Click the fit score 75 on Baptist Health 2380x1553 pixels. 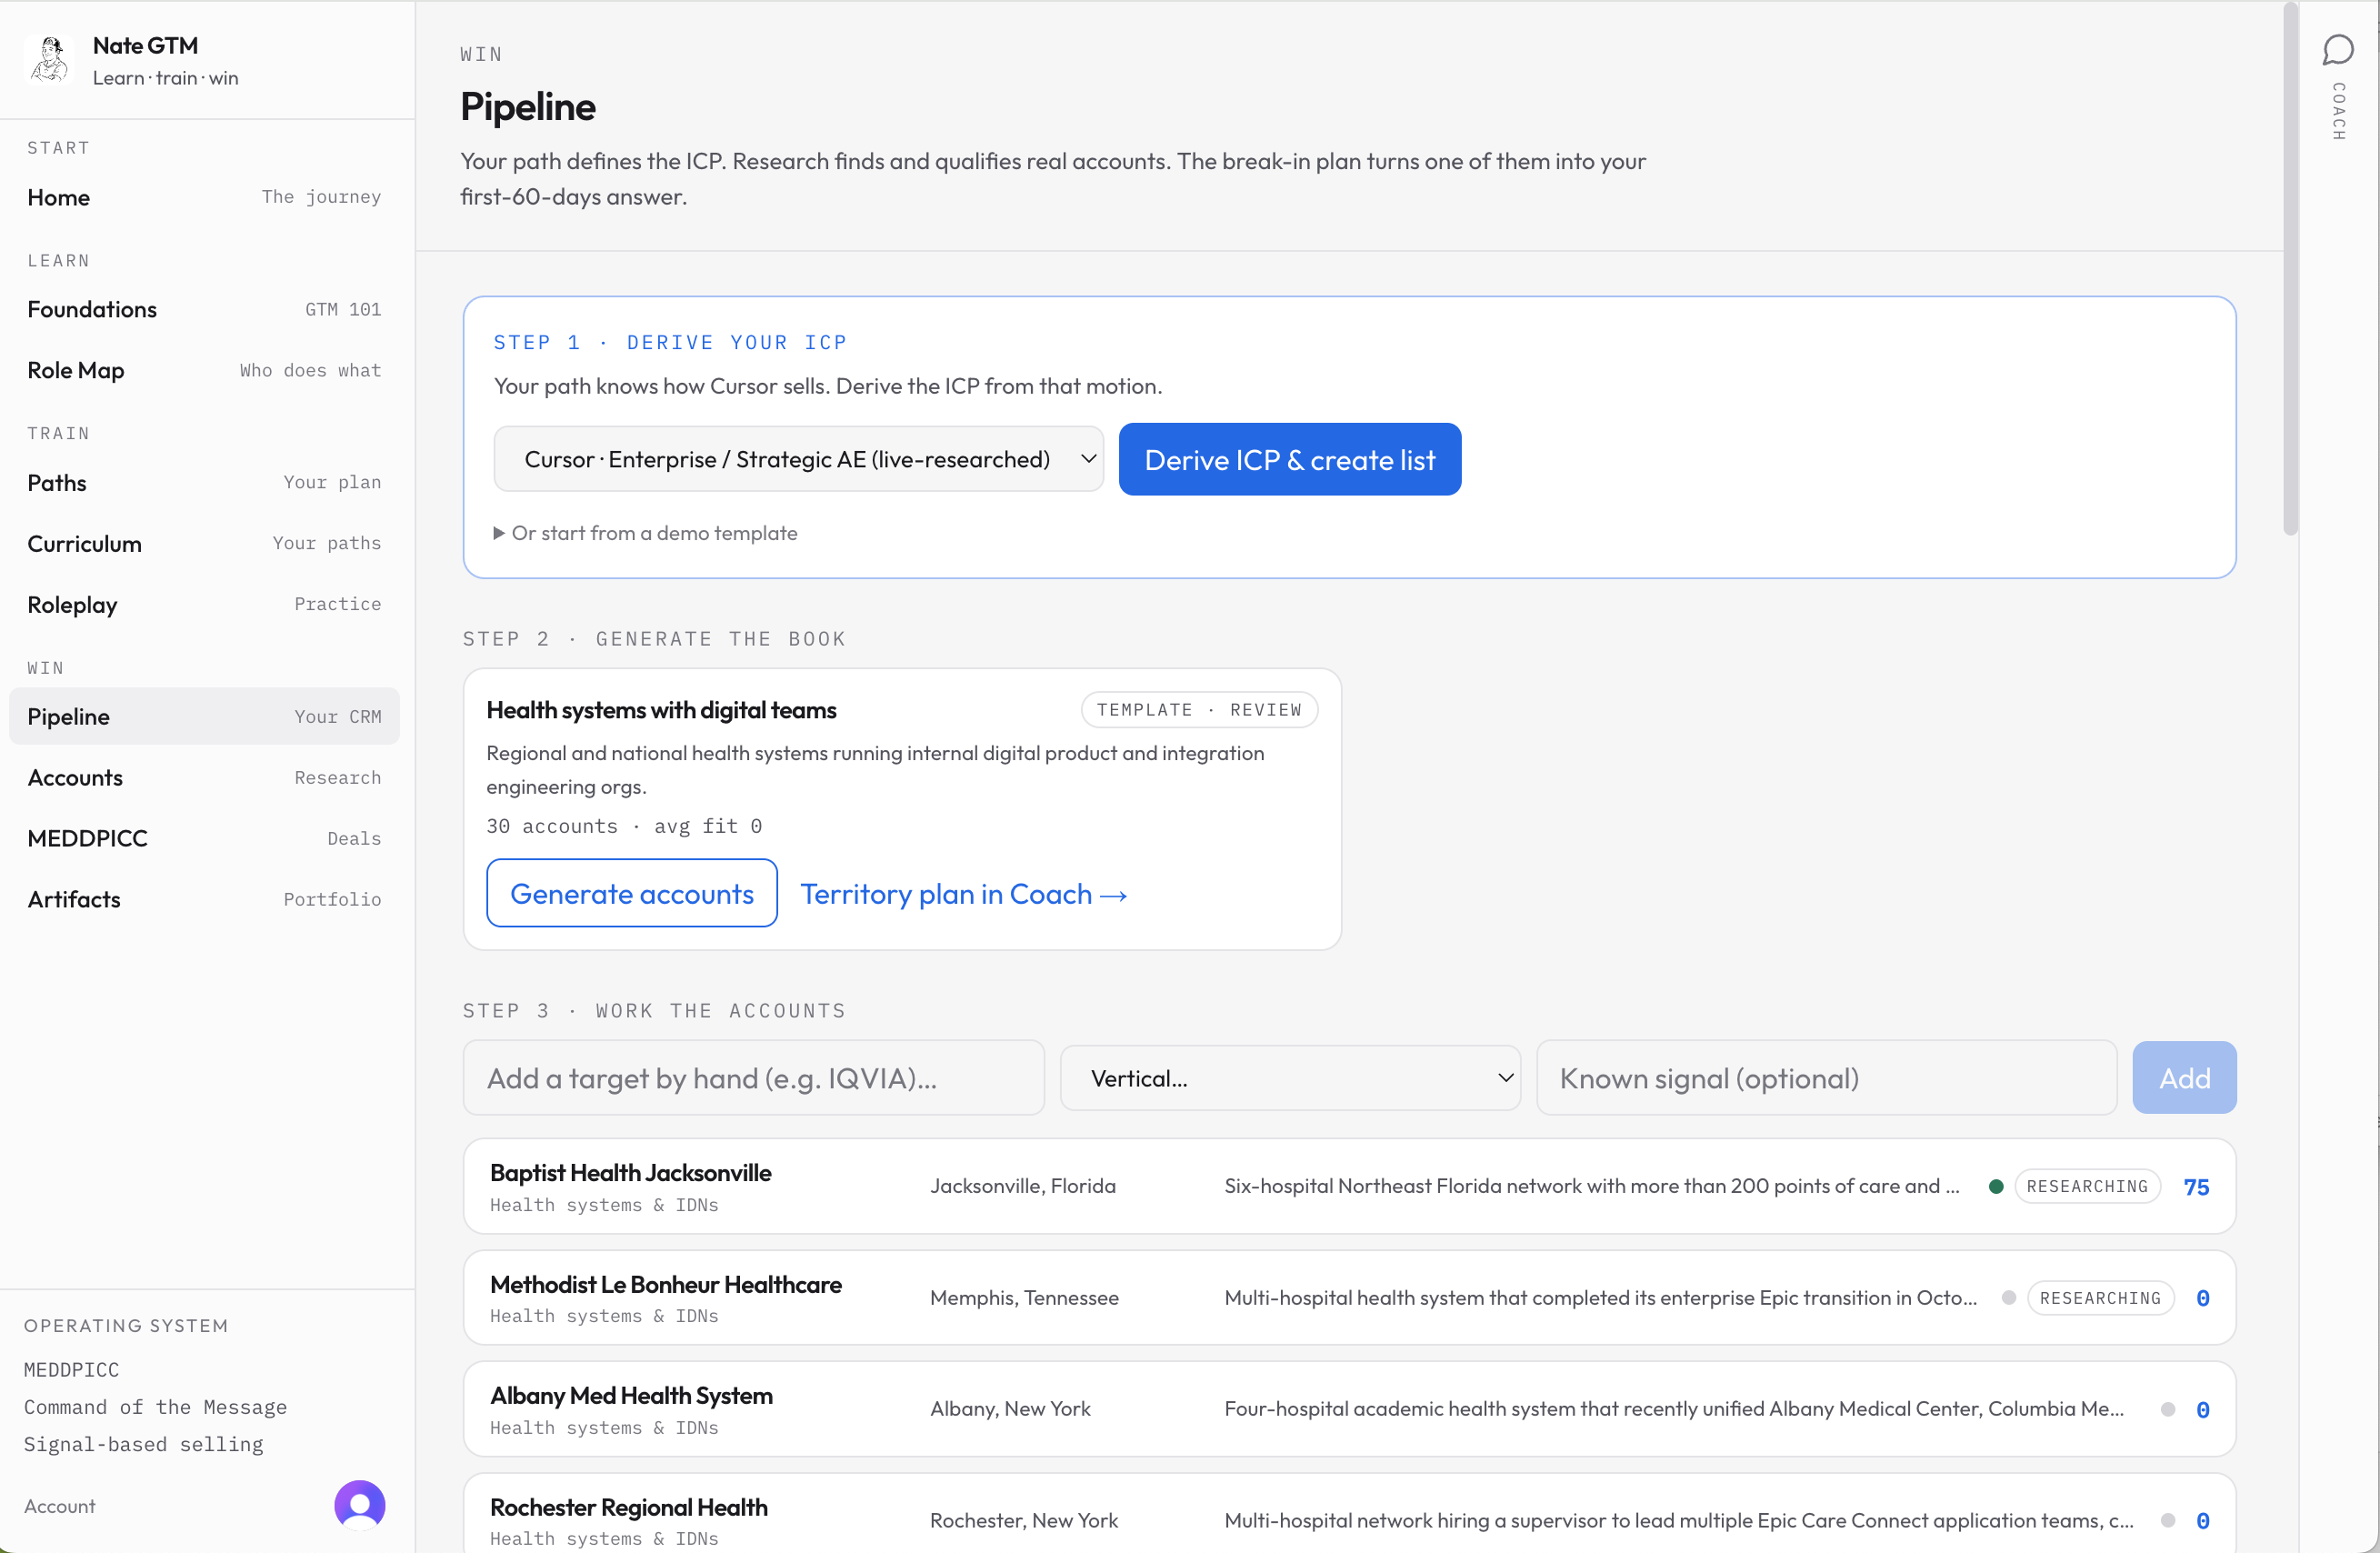2196,1187
